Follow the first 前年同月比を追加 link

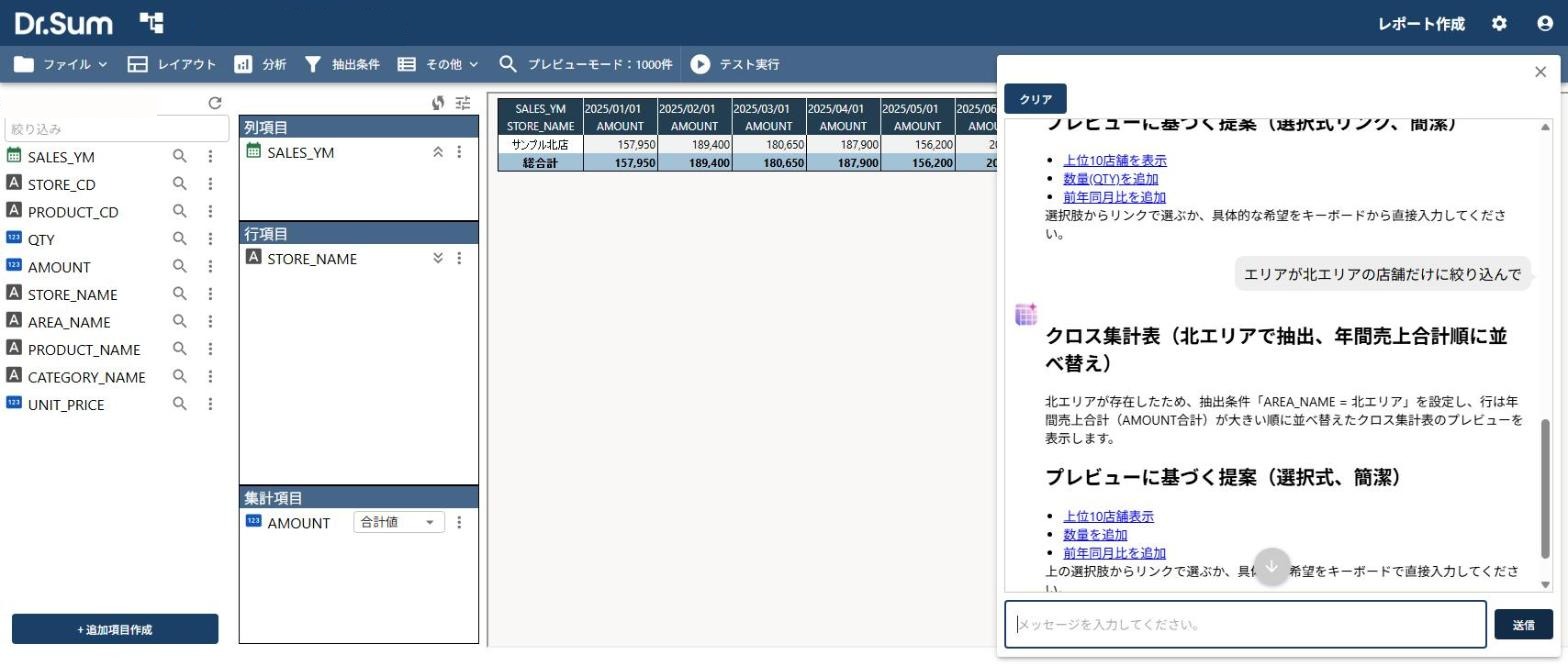point(1114,197)
